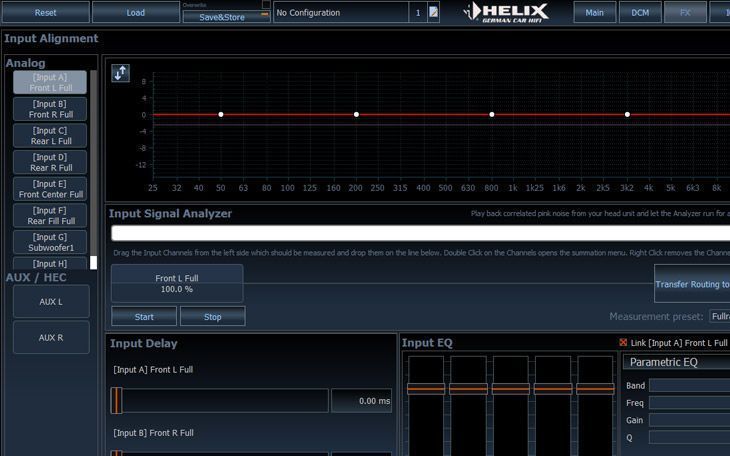Click Transfer Routing button
The image size is (730, 456).
692,284
